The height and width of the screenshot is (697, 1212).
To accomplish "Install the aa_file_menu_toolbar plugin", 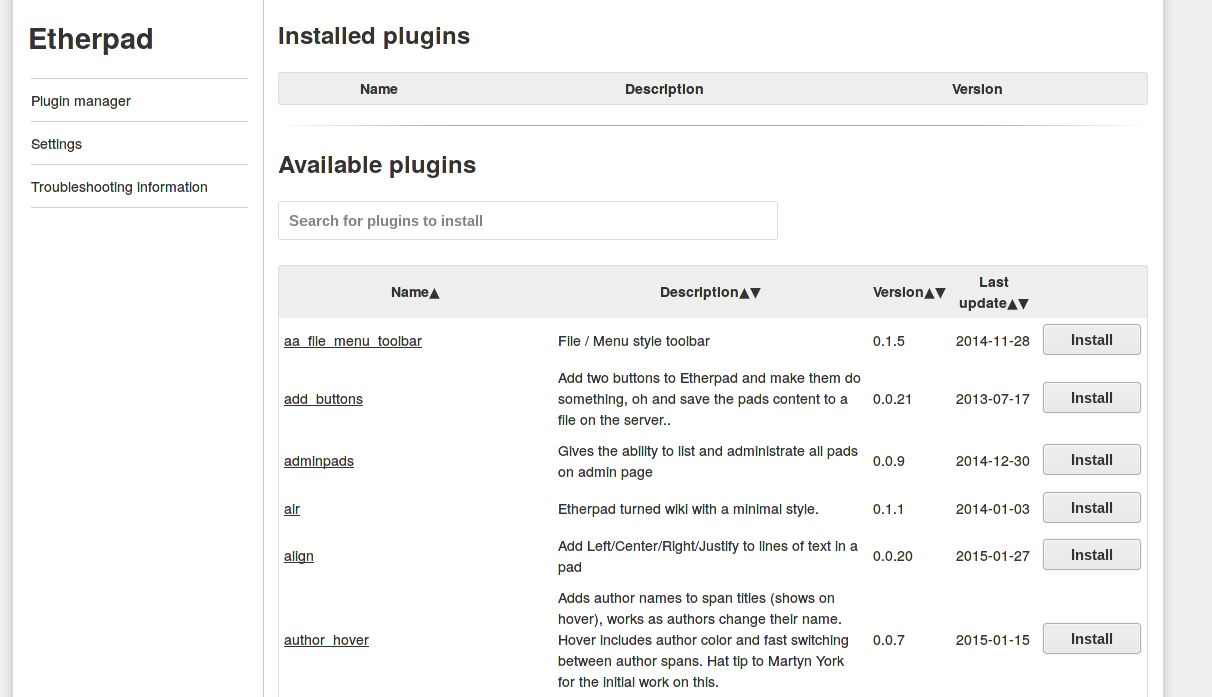I will coord(1091,340).
